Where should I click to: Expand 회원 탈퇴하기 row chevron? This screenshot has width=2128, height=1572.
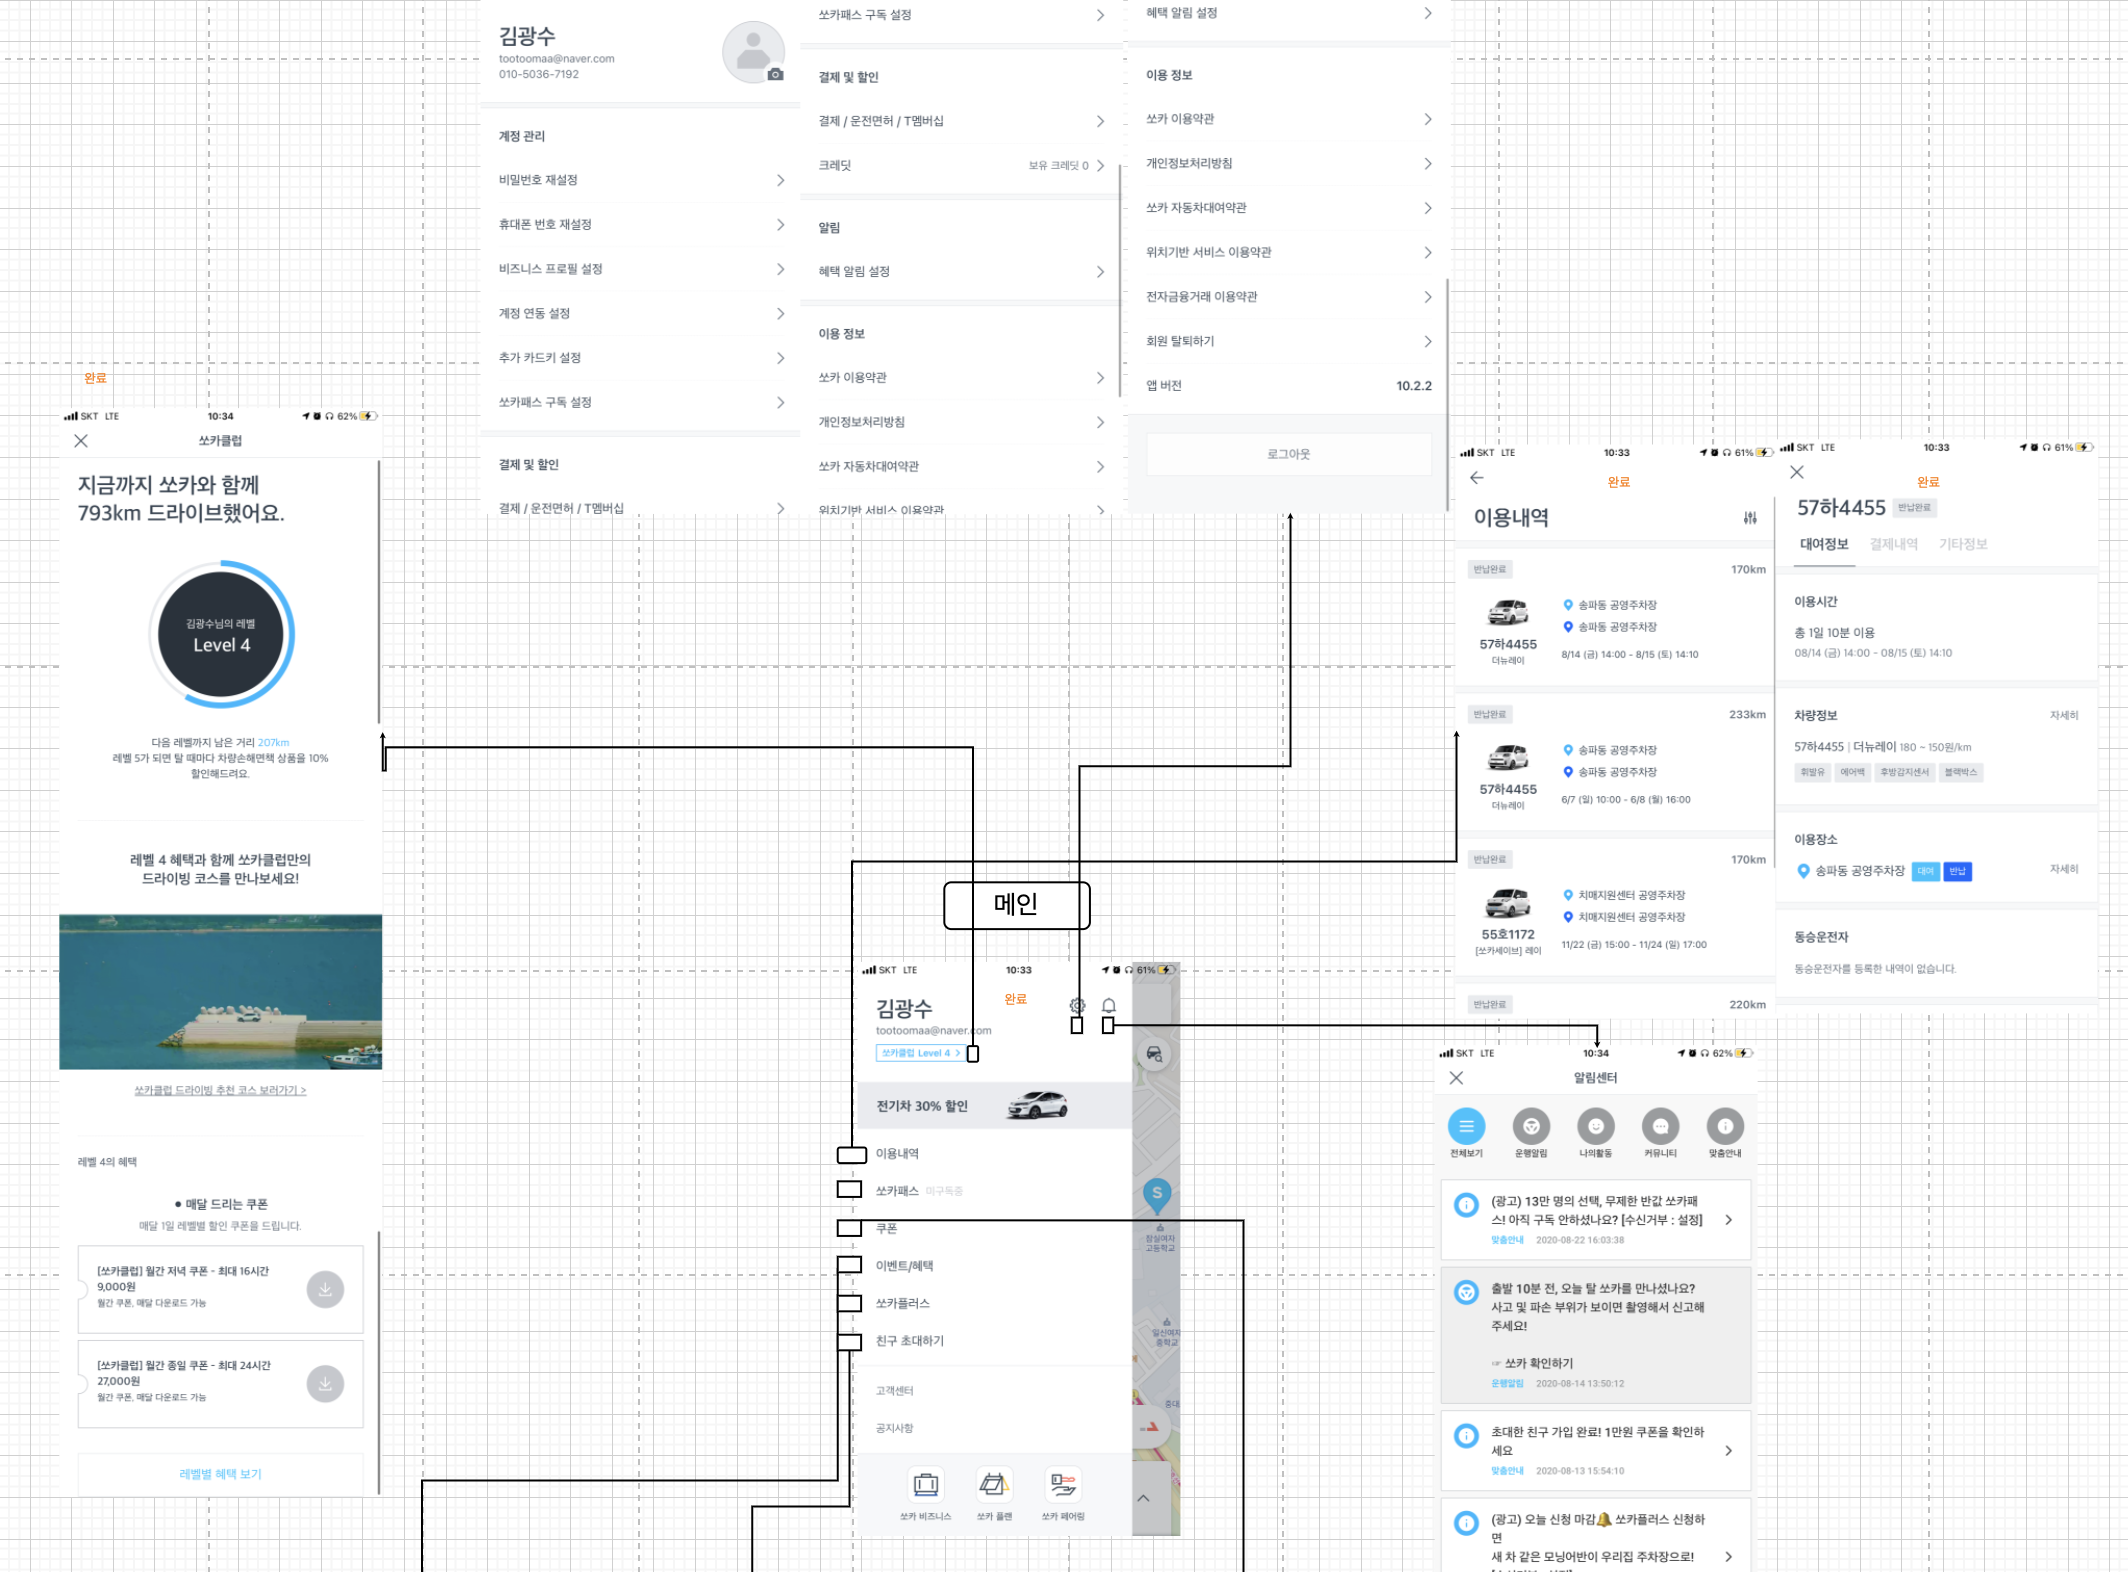point(1427,341)
